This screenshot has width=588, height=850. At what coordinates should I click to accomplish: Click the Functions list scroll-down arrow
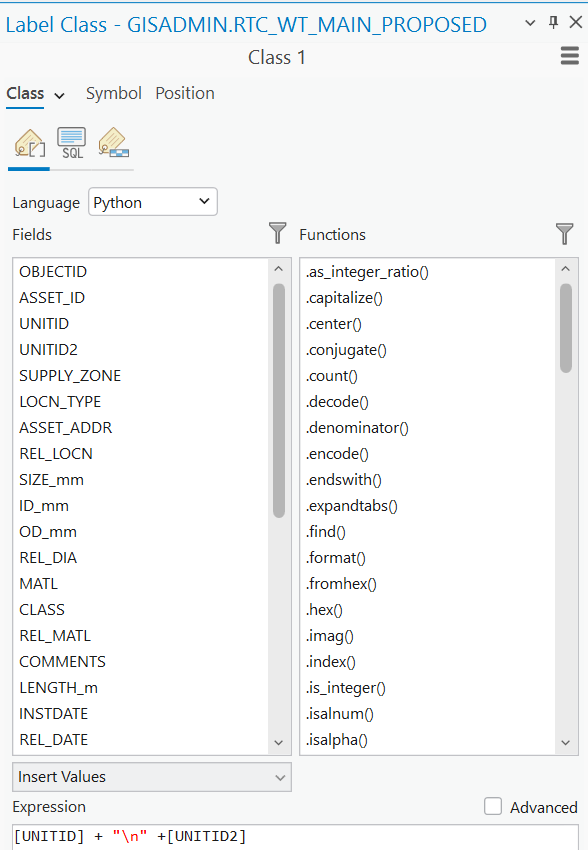click(x=566, y=743)
